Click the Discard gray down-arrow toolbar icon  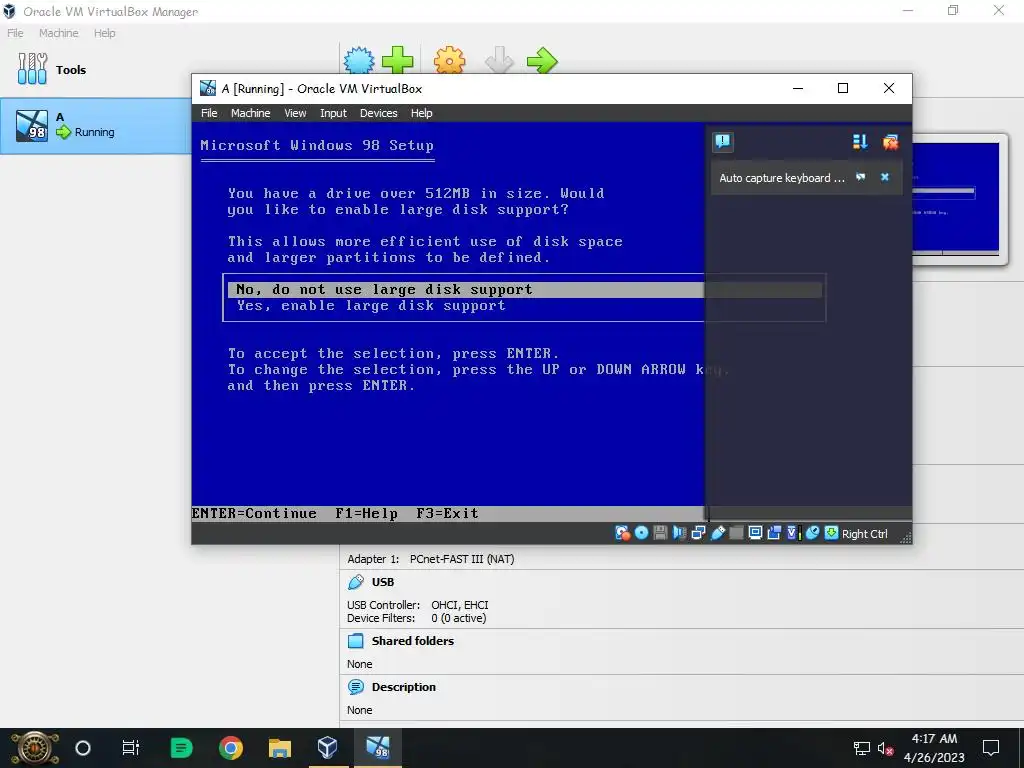click(x=500, y=61)
